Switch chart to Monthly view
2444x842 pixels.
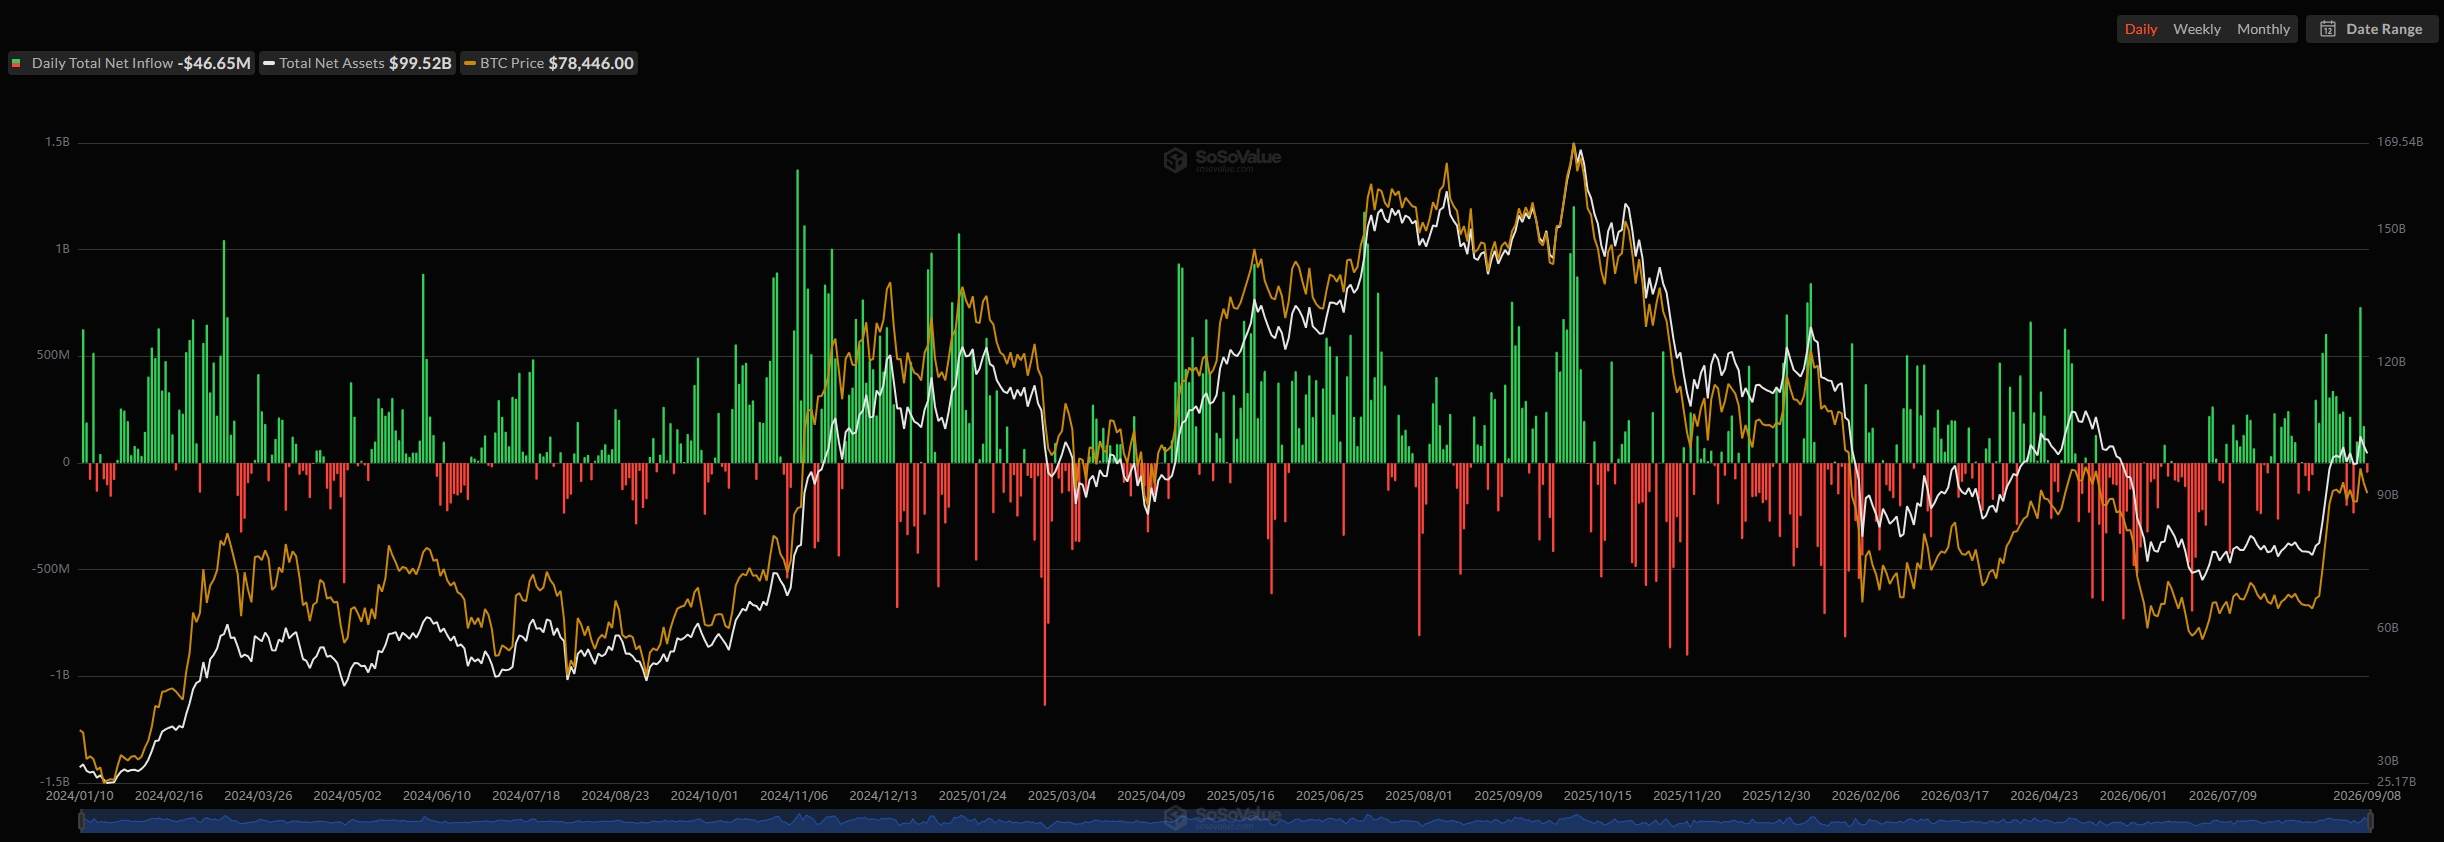tap(2263, 29)
